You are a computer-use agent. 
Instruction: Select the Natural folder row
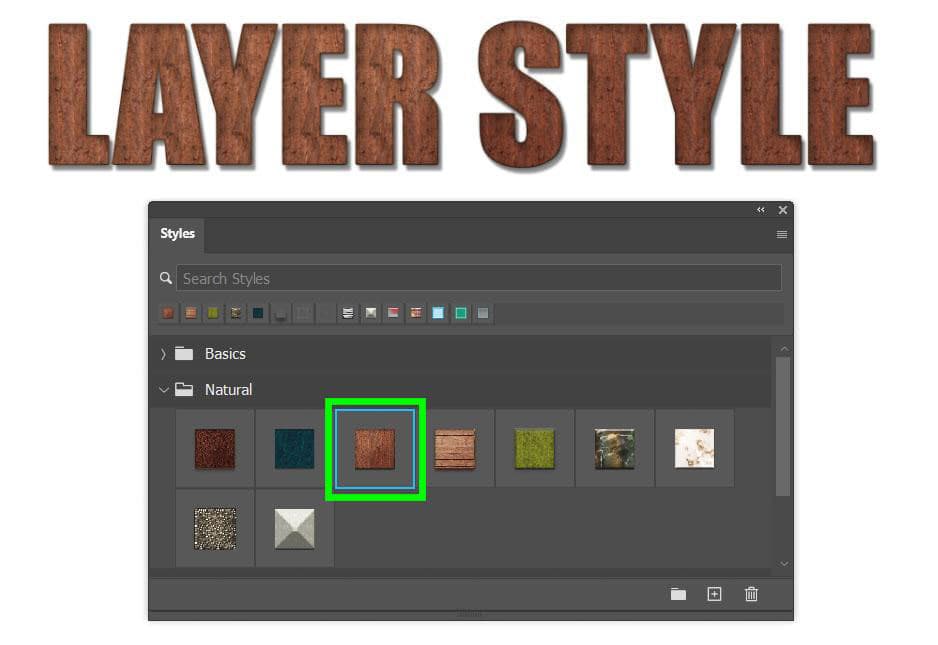coord(461,390)
